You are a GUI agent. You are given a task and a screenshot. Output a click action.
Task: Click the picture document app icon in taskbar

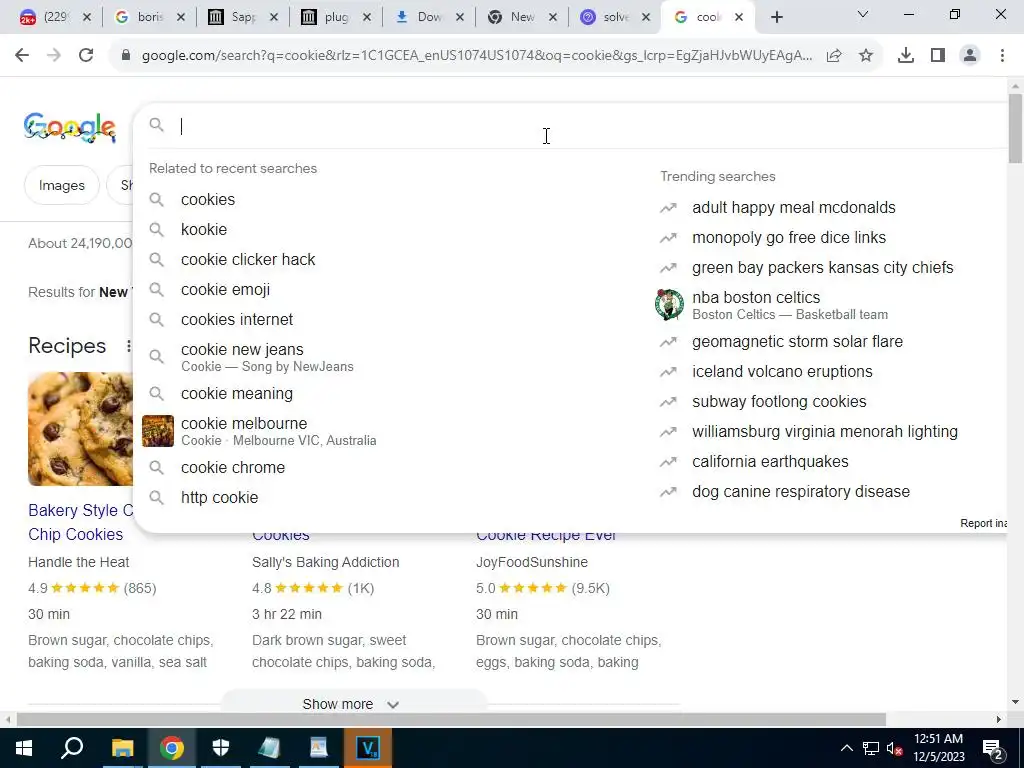(319, 748)
